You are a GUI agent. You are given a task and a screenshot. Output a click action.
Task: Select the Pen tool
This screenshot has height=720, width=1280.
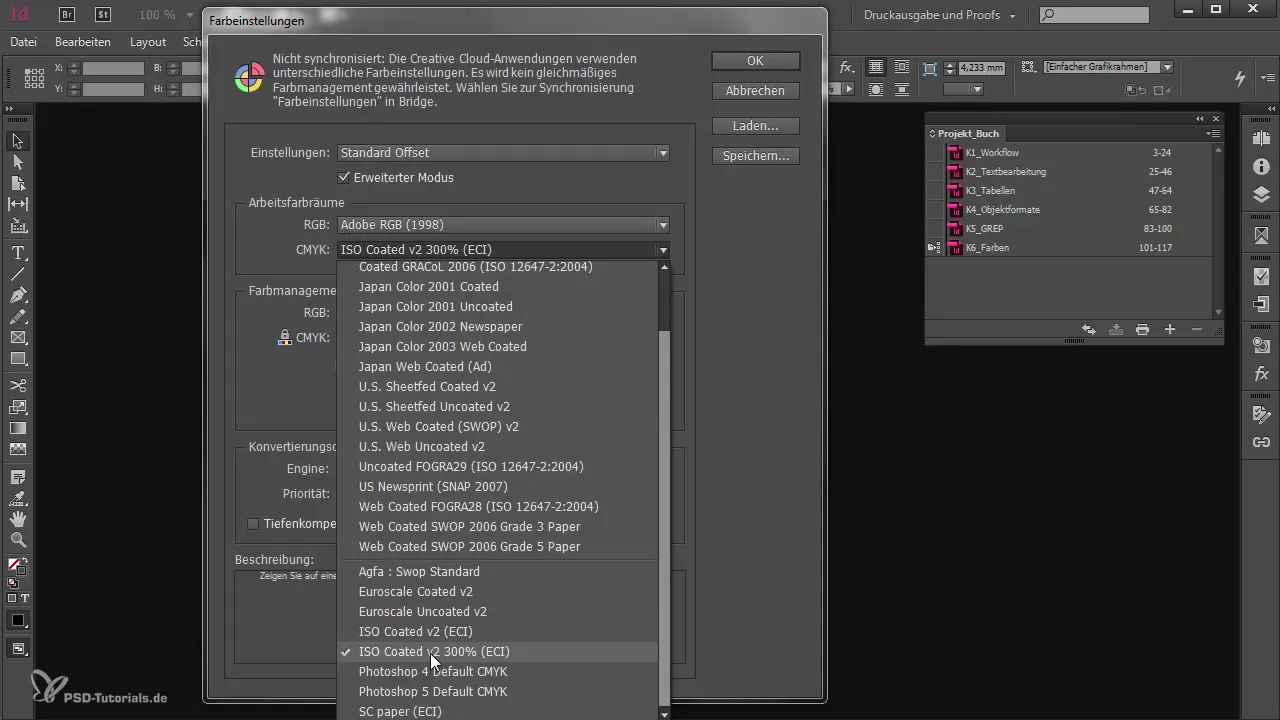[x=18, y=295]
